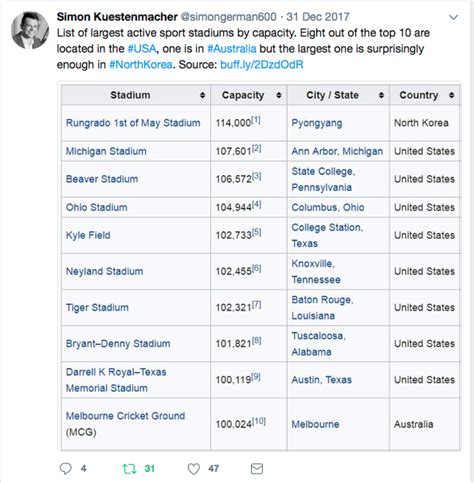Open the #NorthKorea hashtag link

pos(141,64)
